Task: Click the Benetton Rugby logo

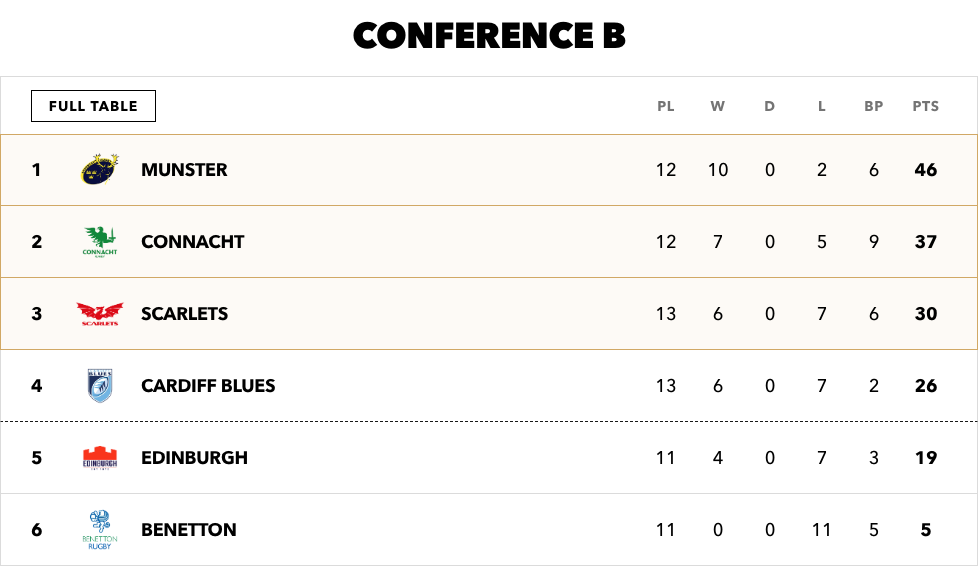Action: coord(100,530)
